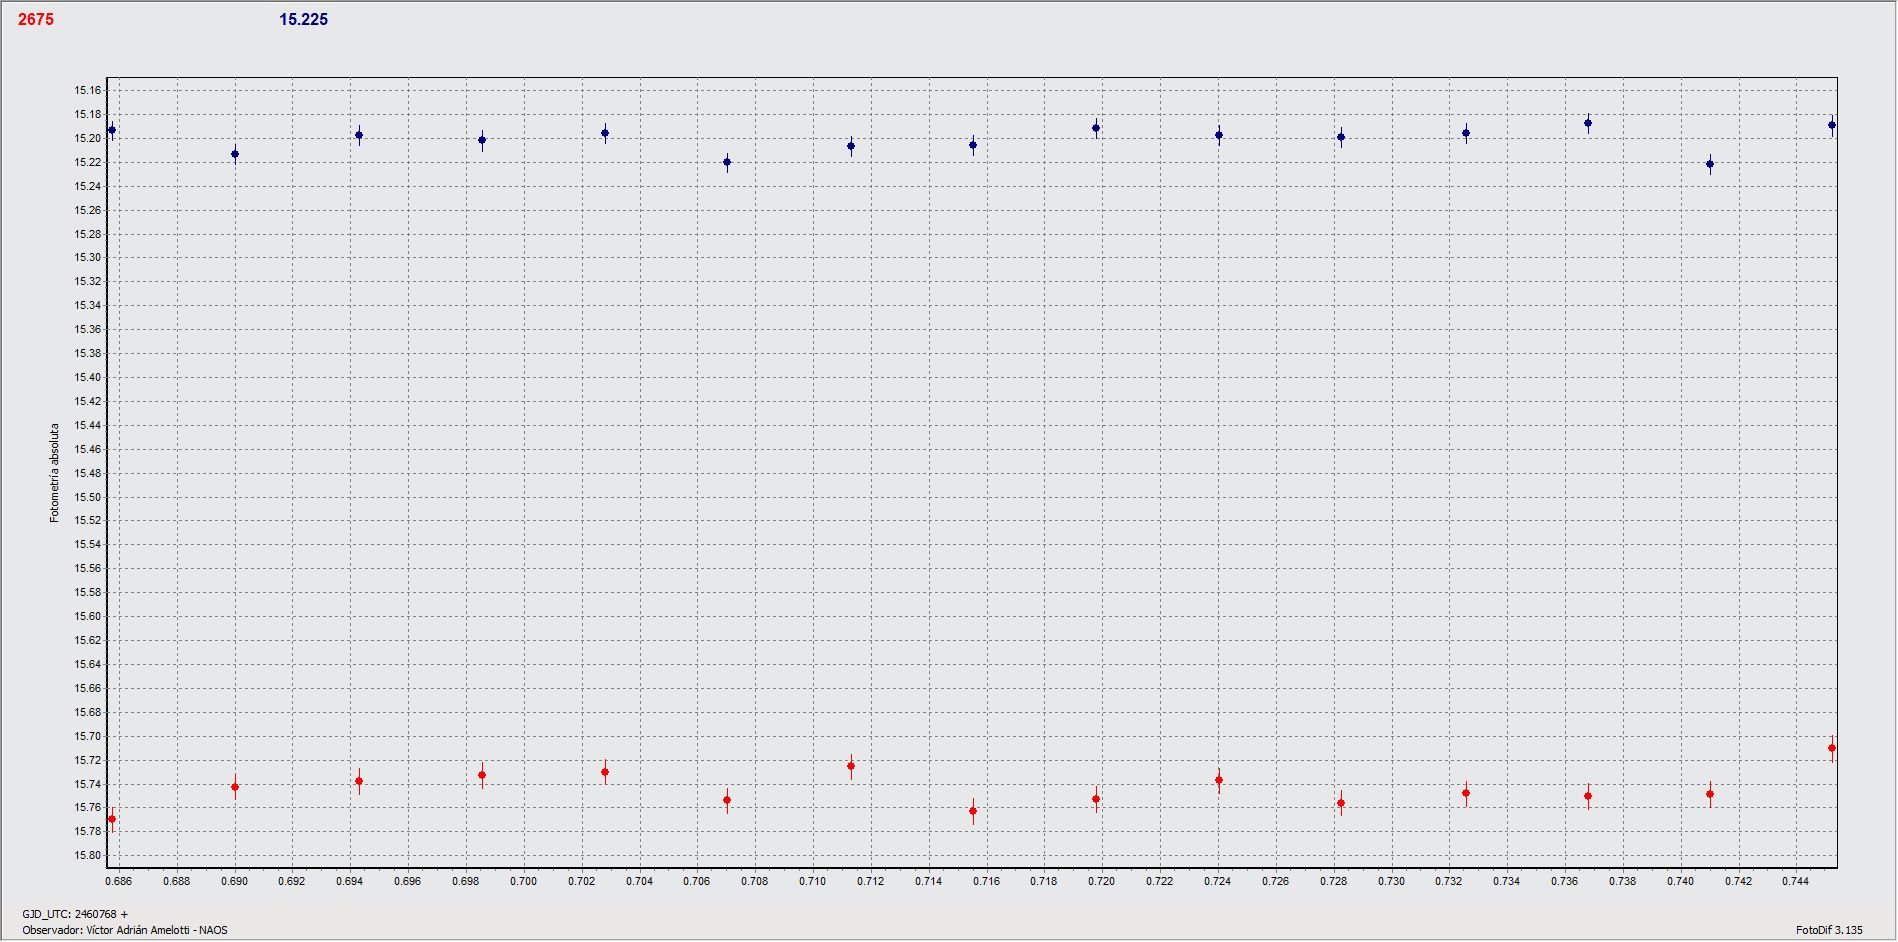
Task: Click the Fotometría absoluta axis label
Action: (x=55, y=473)
